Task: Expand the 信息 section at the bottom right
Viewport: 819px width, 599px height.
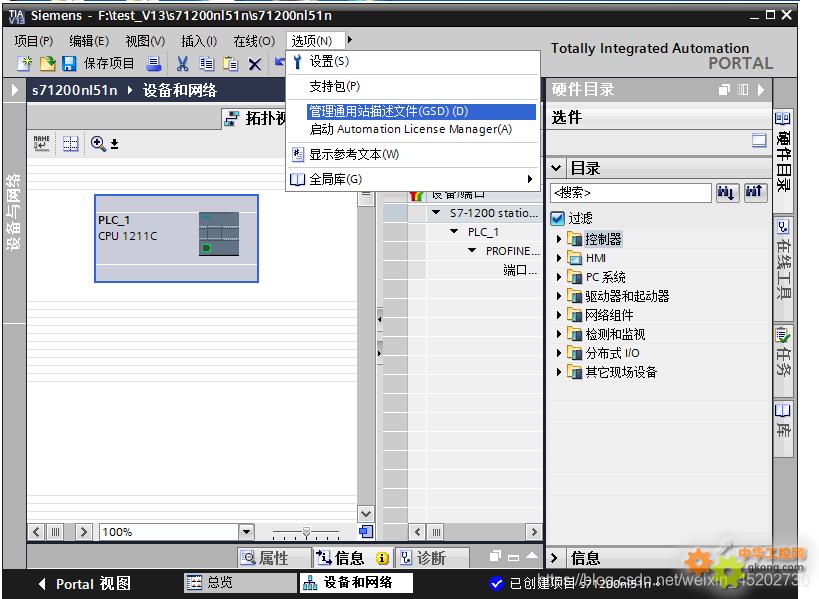Action: click(x=555, y=558)
